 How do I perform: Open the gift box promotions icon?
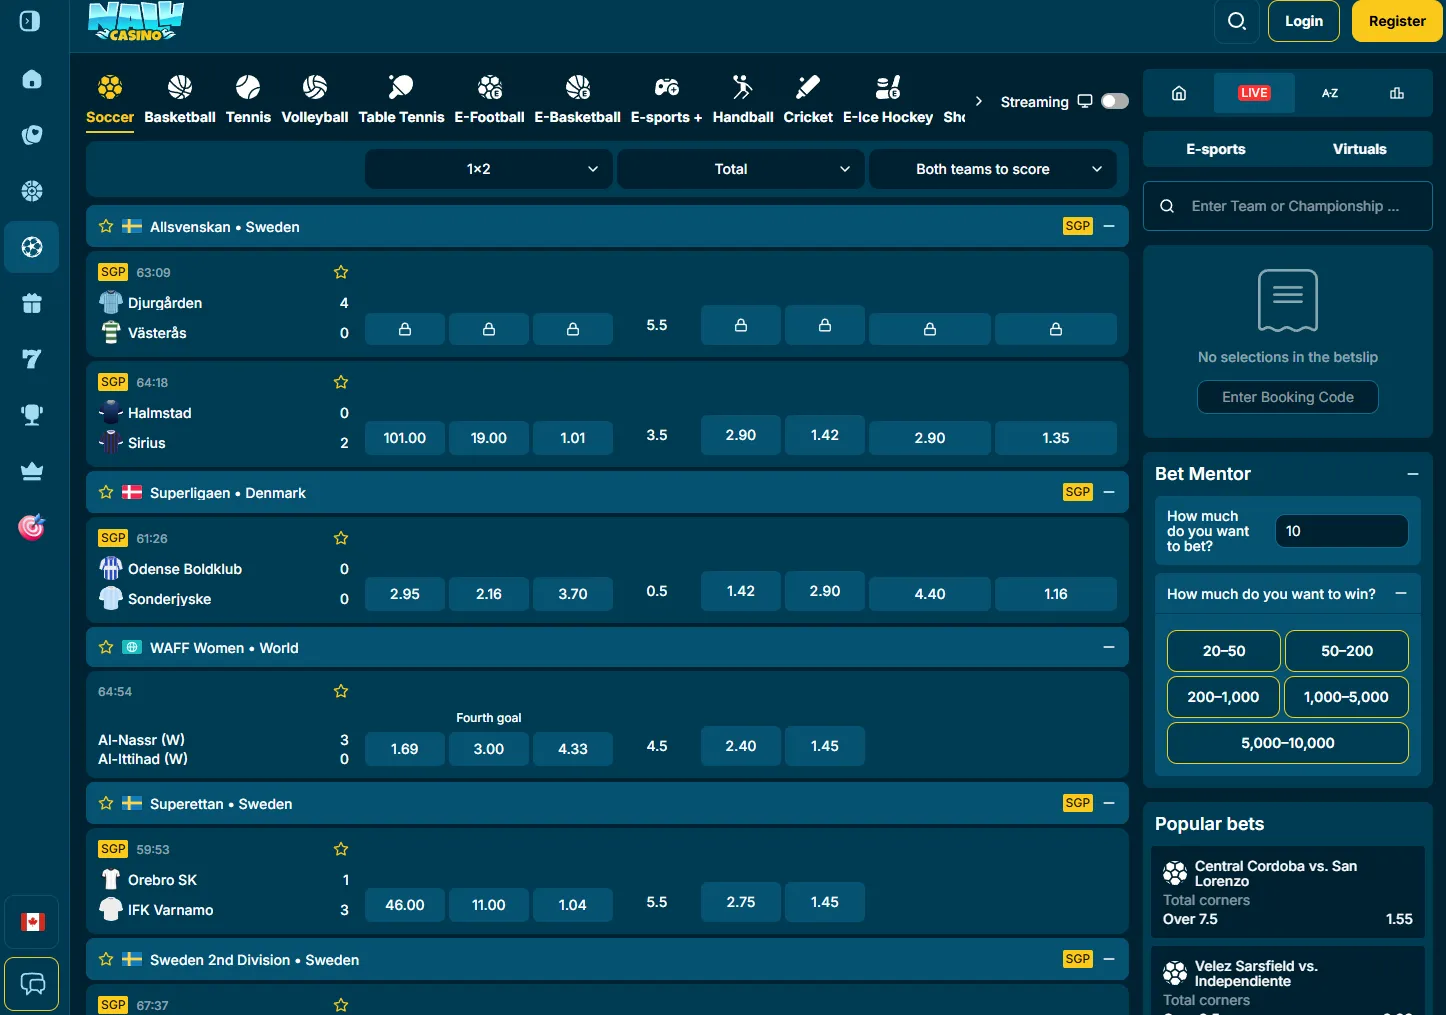pyautogui.click(x=32, y=303)
